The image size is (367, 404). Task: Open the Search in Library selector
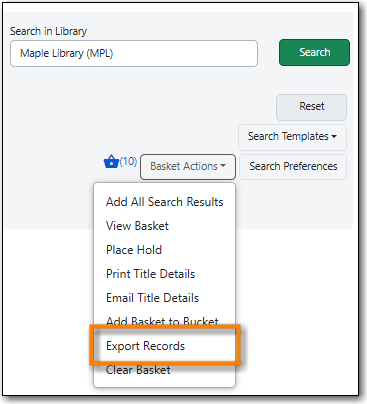click(x=134, y=54)
